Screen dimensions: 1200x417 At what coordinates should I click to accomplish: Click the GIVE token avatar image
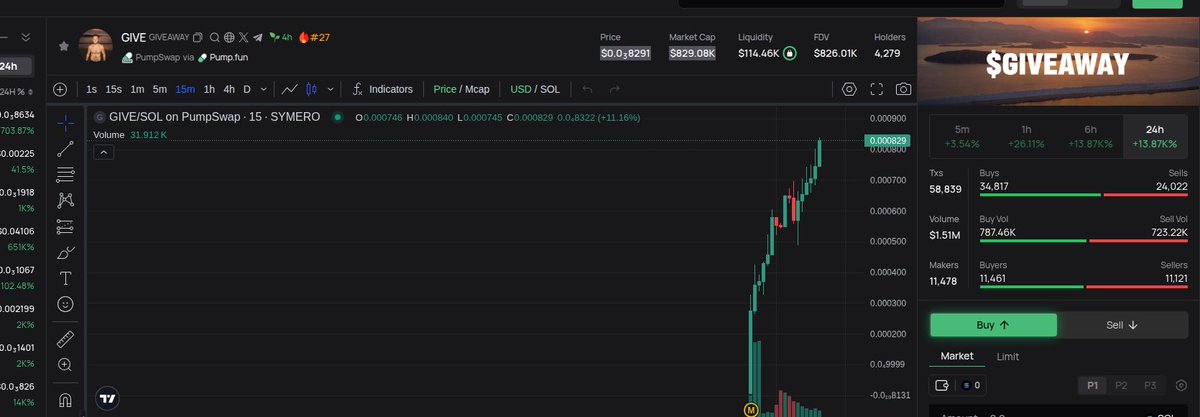95,47
